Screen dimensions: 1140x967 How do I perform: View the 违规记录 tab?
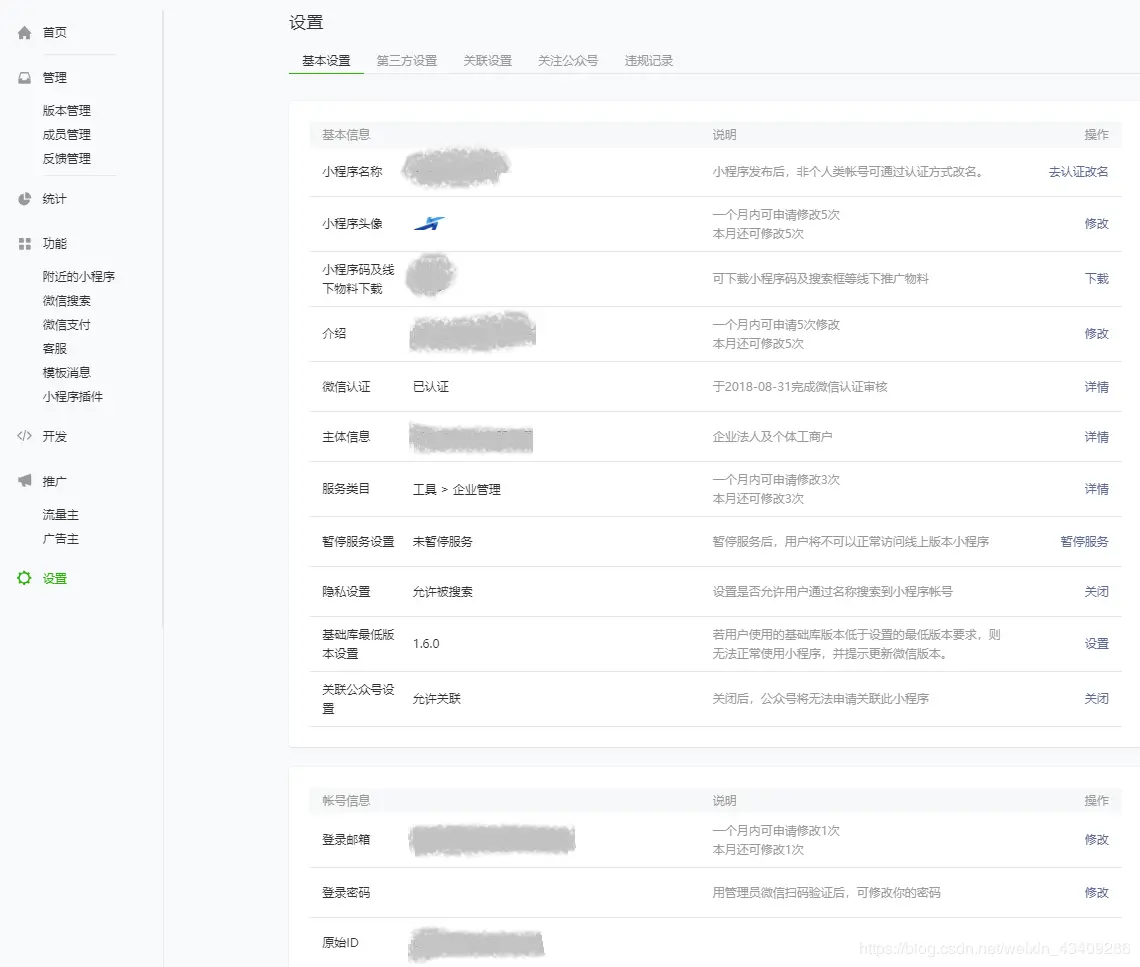click(x=648, y=60)
